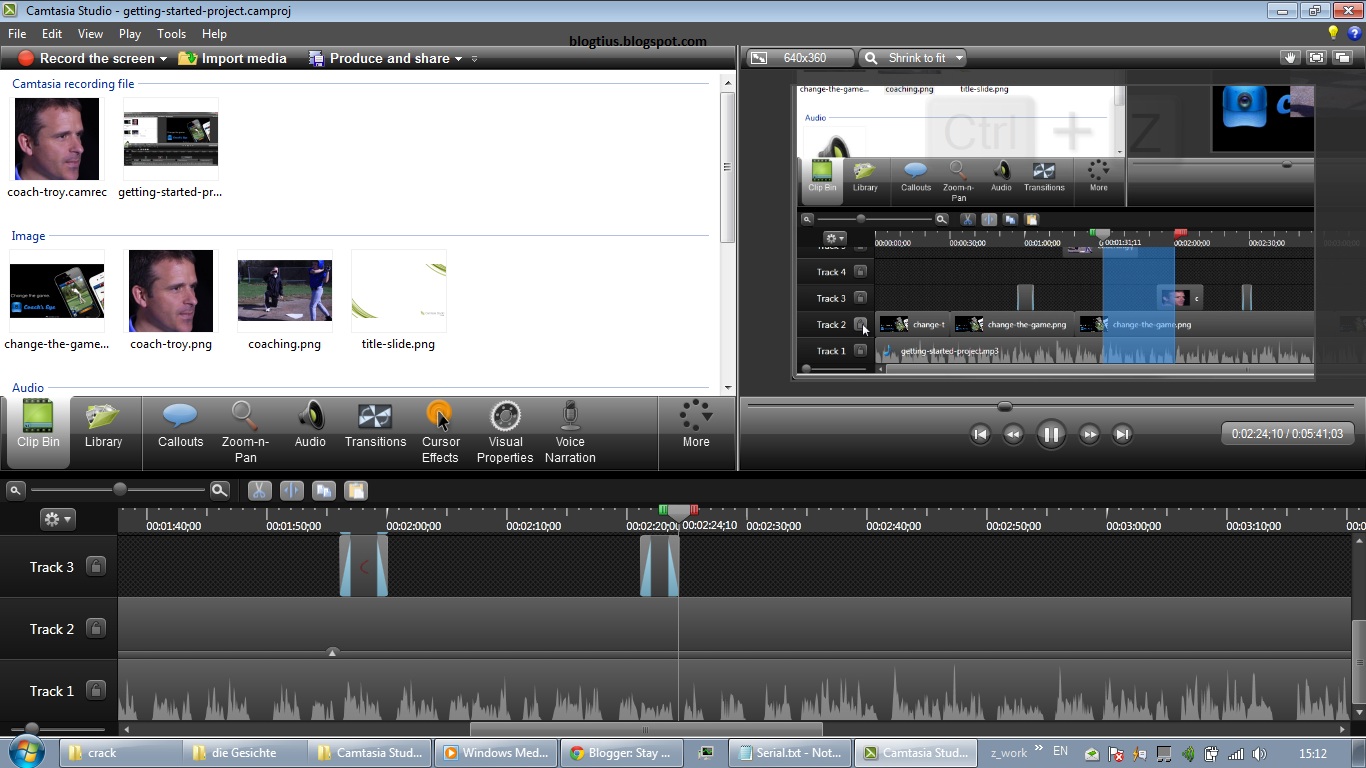Click the Split tool on timeline toolbar
The image size is (1366, 768).
point(291,490)
